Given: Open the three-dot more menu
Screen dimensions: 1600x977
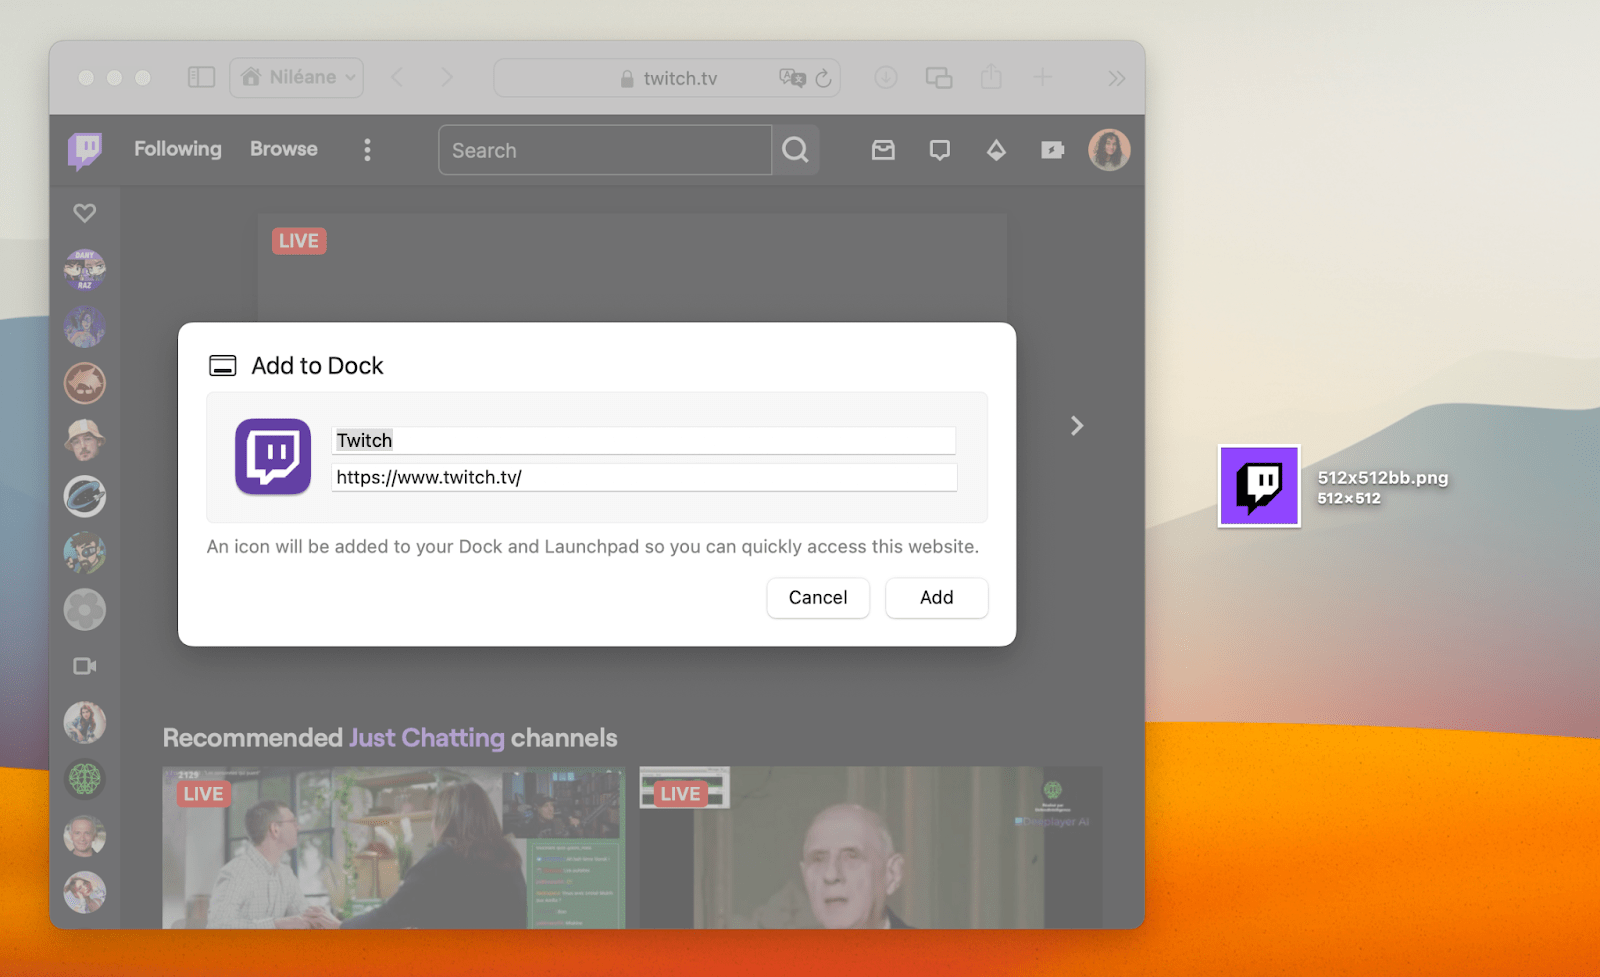Looking at the screenshot, I should tap(367, 150).
